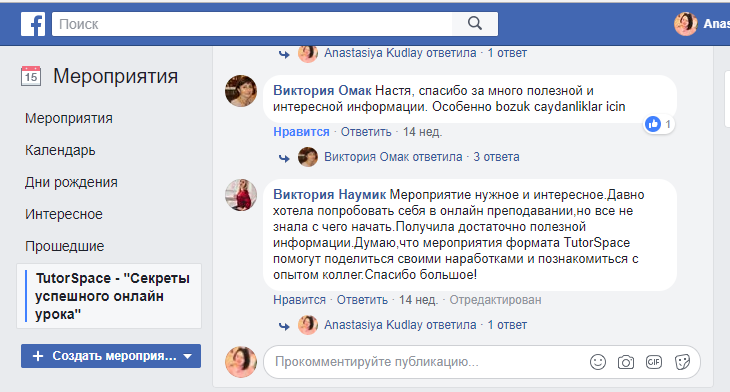Image resolution: width=730 pixels, height=392 pixels.
Task: Insert a GIF using the GIF icon
Action: coord(654,362)
